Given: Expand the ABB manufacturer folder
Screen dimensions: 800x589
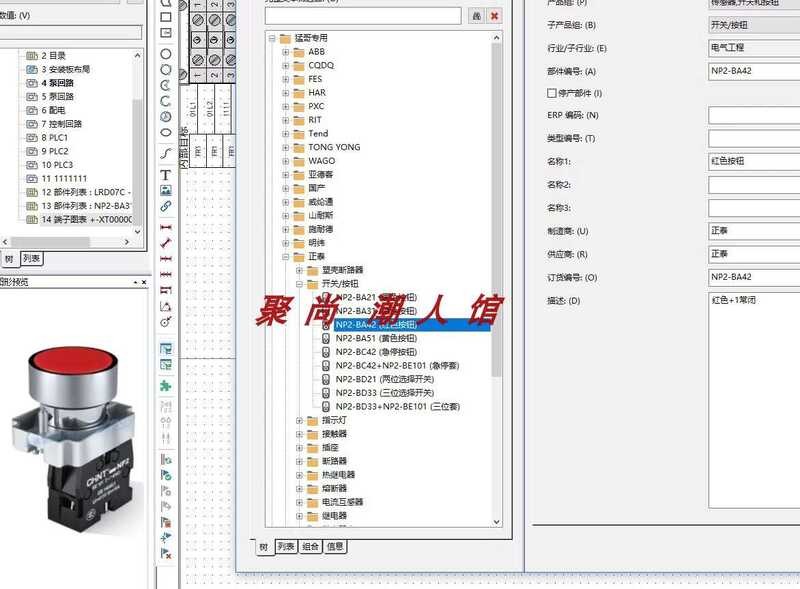Looking at the screenshot, I should click(286, 52).
